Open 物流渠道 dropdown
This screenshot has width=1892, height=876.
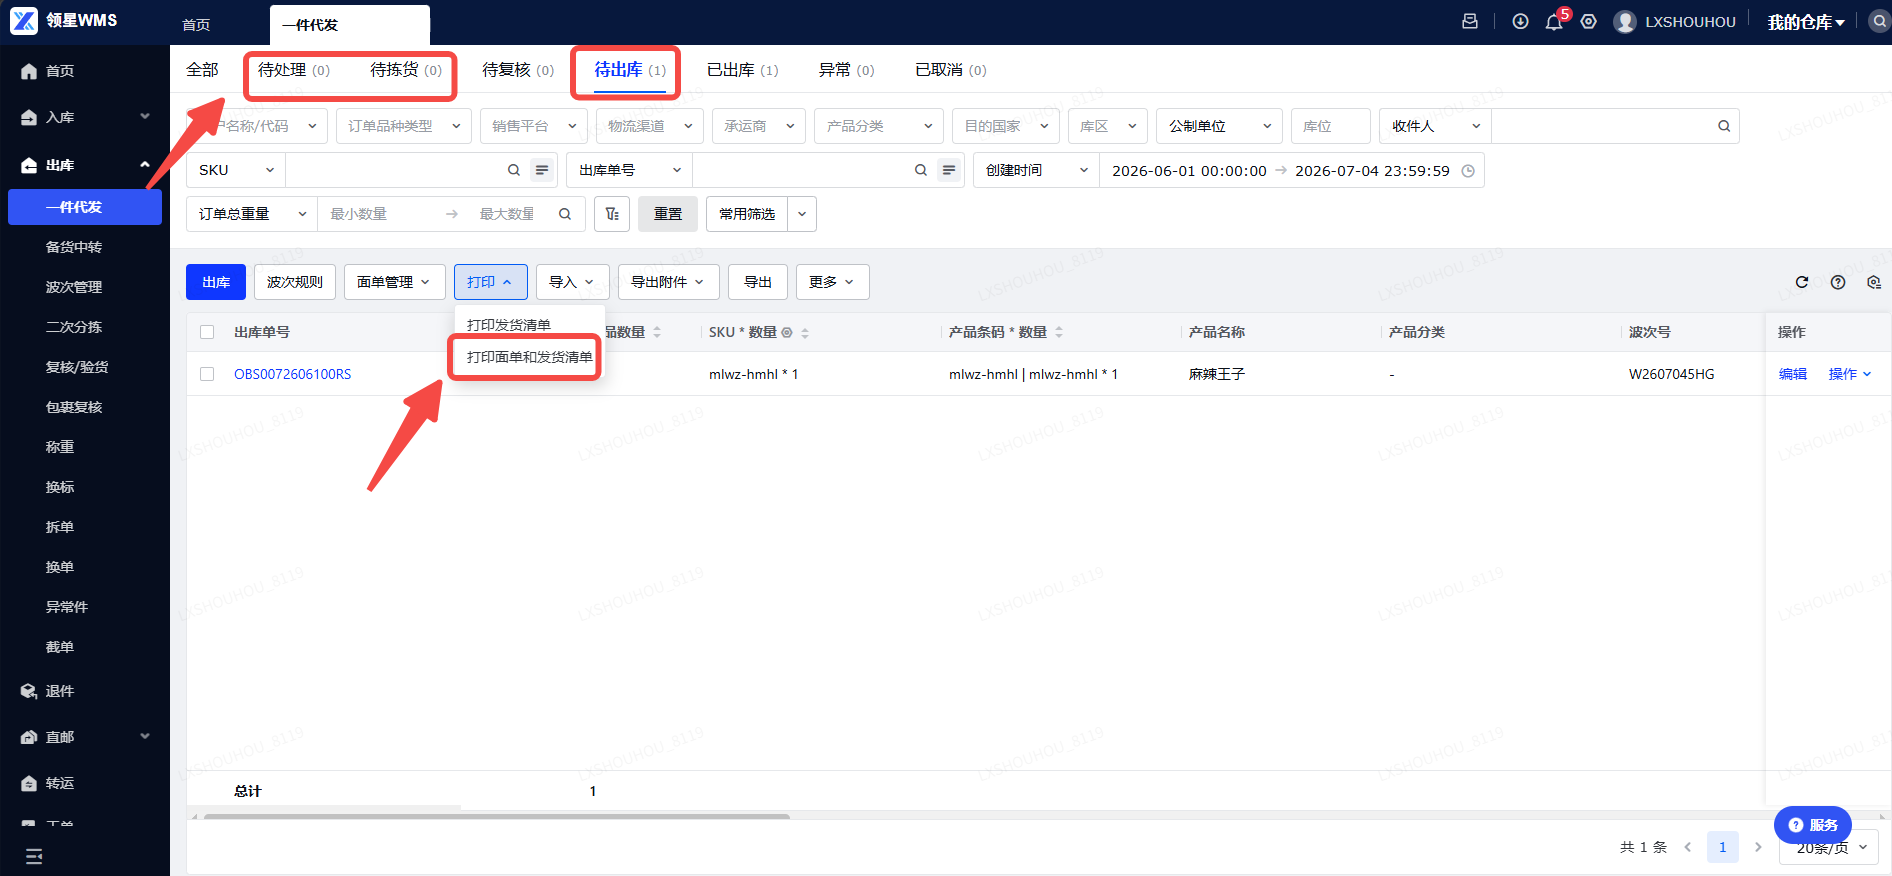(x=649, y=126)
